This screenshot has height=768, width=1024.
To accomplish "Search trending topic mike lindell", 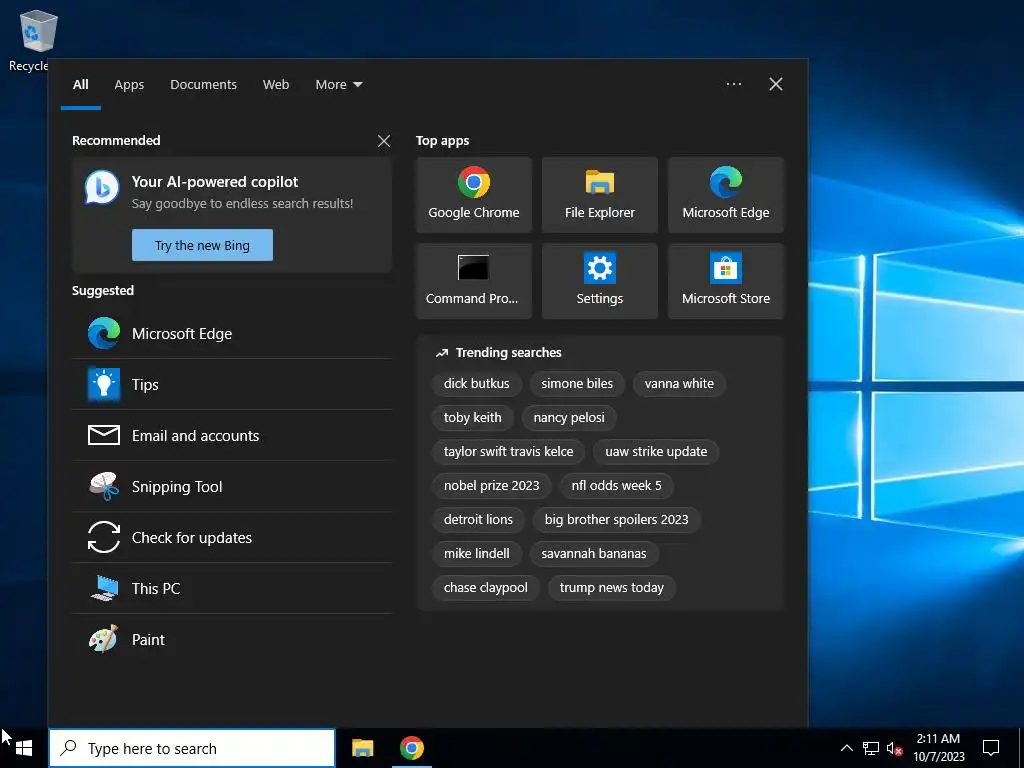I will [476, 553].
